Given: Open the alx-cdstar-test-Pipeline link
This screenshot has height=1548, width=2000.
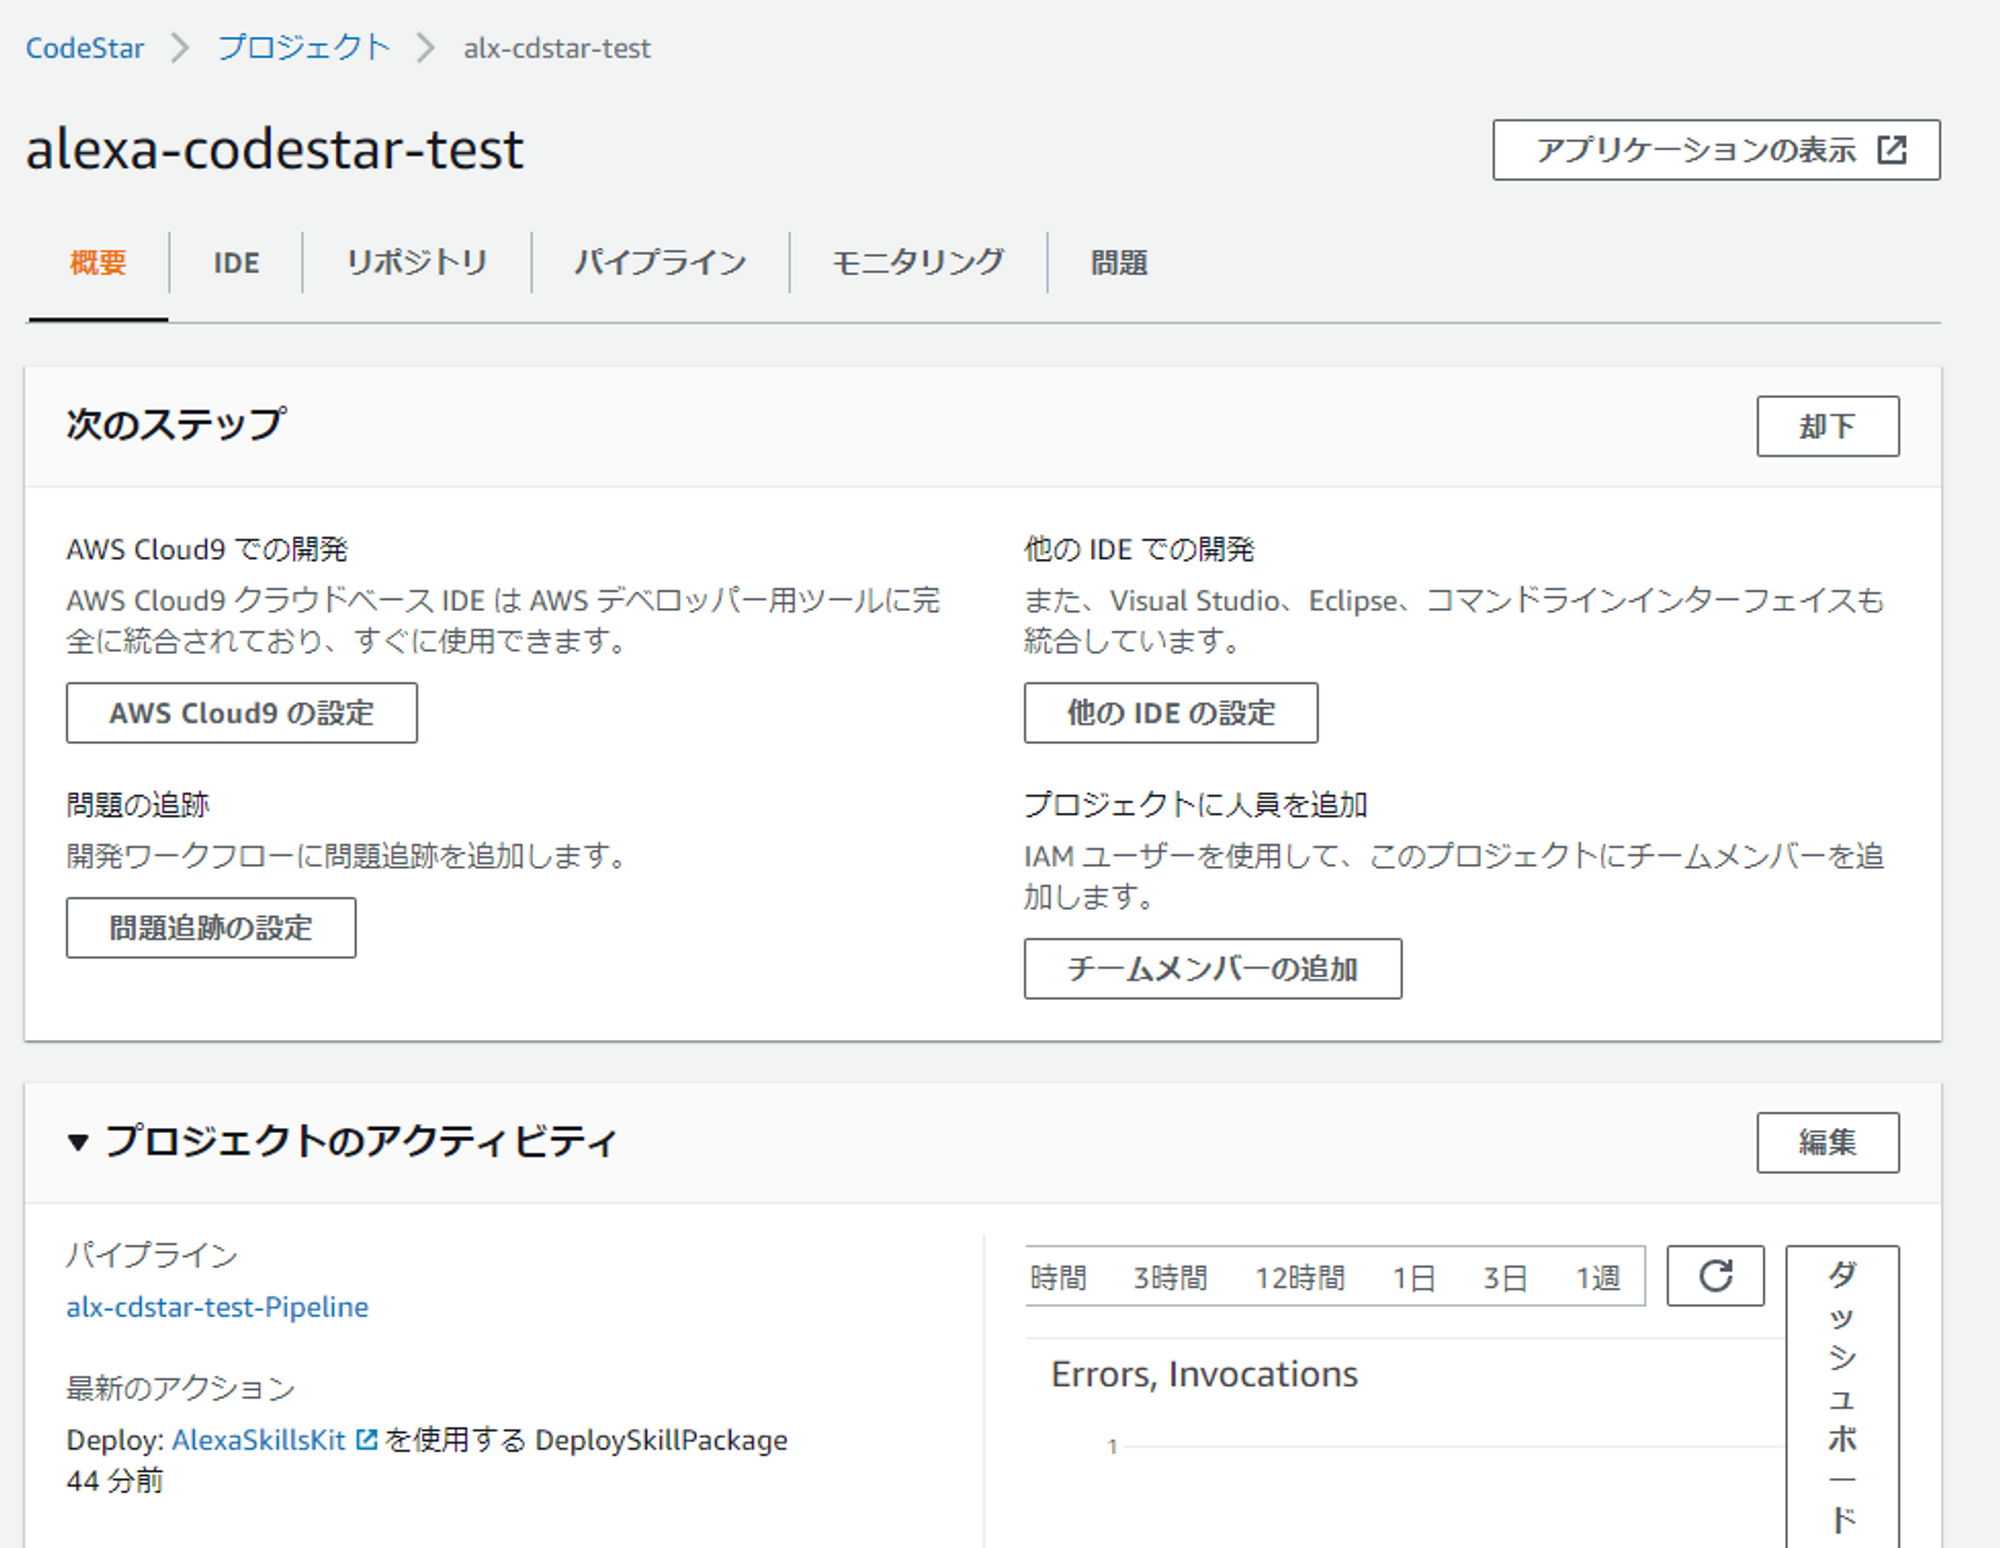Looking at the screenshot, I should pyautogui.click(x=217, y=1307).
